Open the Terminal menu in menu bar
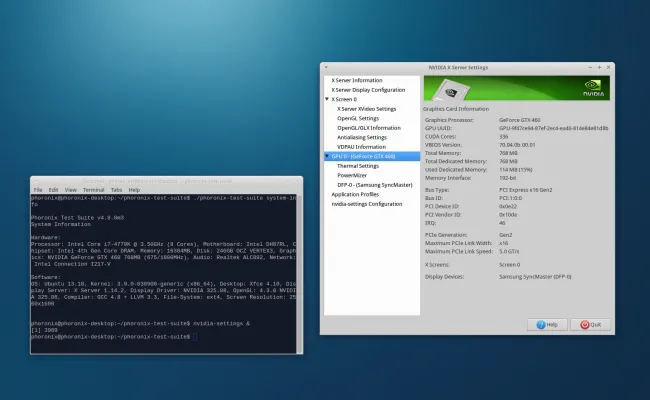650x400 pixels. (x=93, y=189)
